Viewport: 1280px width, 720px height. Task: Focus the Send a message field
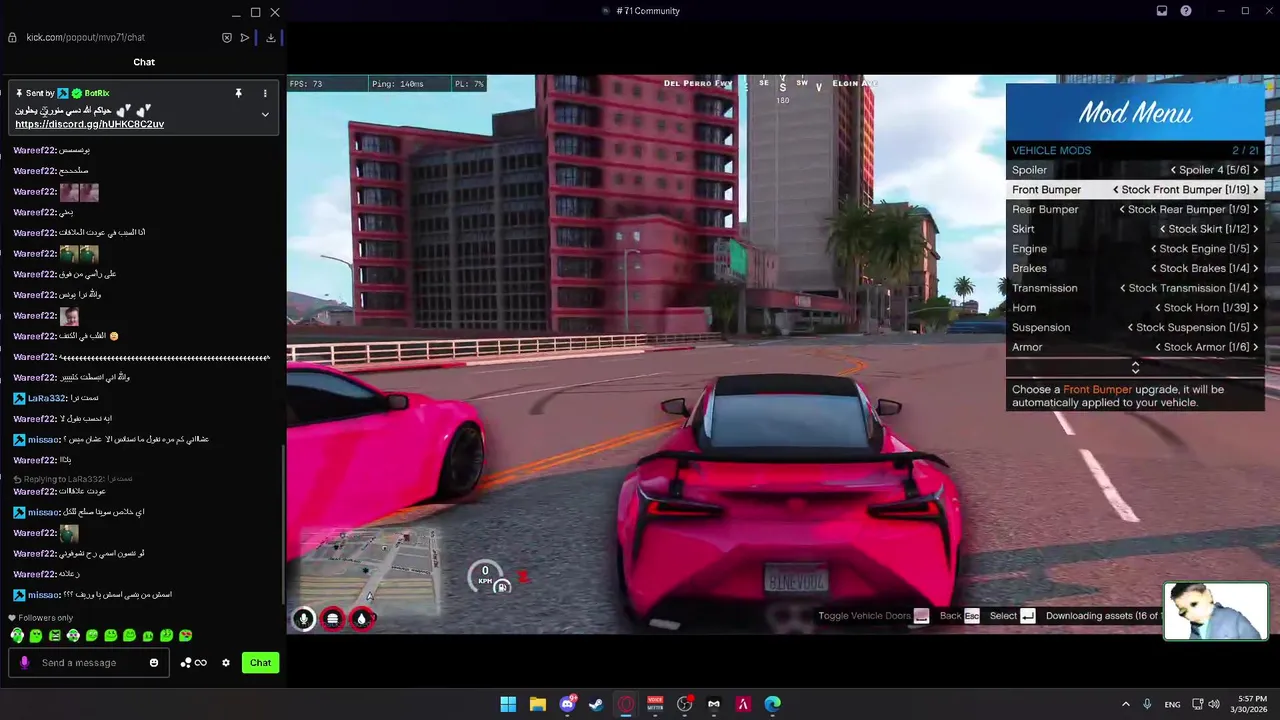[88, 662]
